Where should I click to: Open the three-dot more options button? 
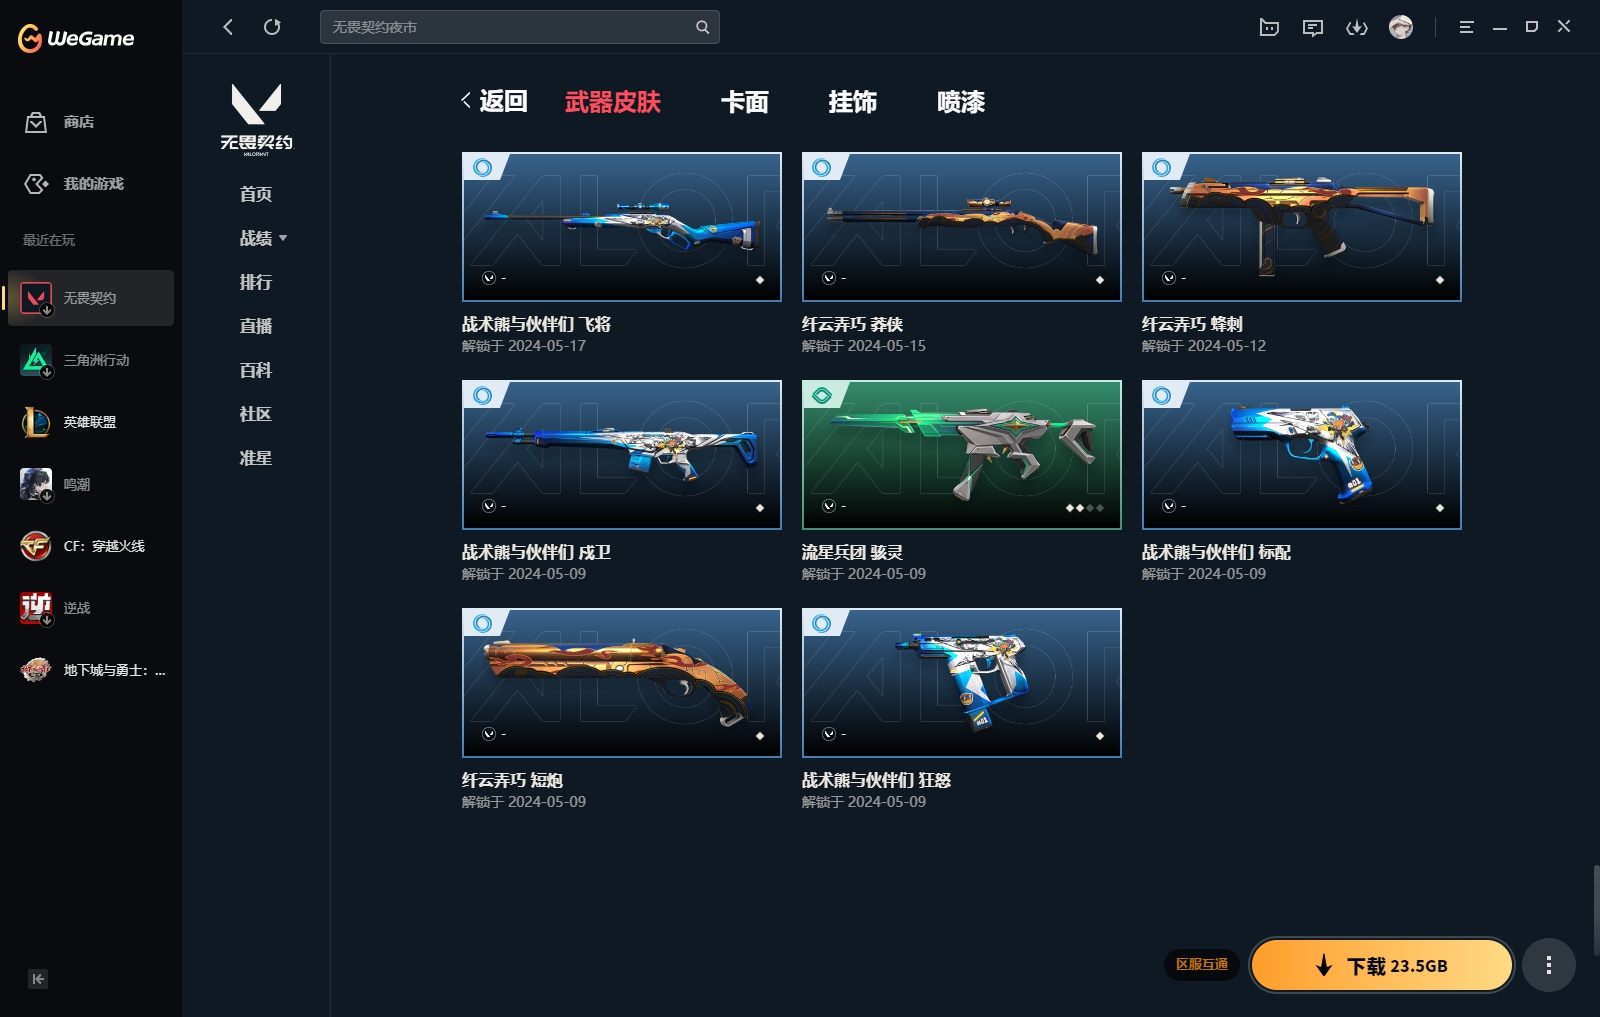[x=1549, y=965]
